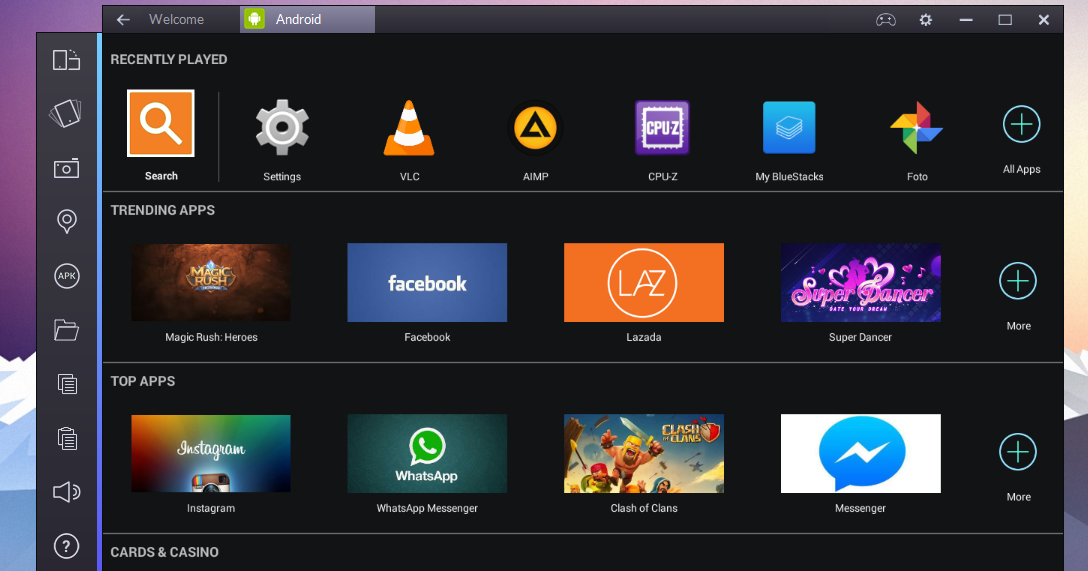This screenshot has height=571, width=1088.
Task: Click the "All Apps" label
Action: coord(1021,169)
